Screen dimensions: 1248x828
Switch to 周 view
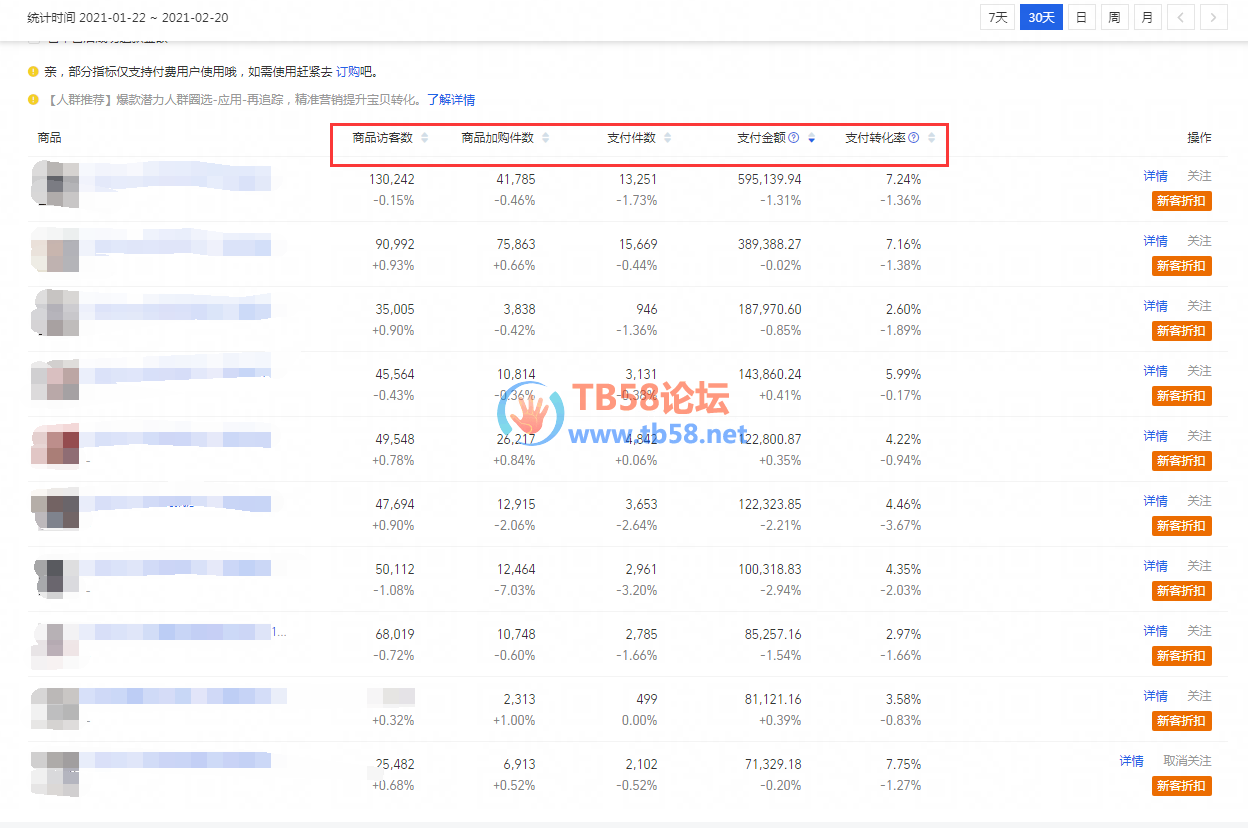(1114, 17)
